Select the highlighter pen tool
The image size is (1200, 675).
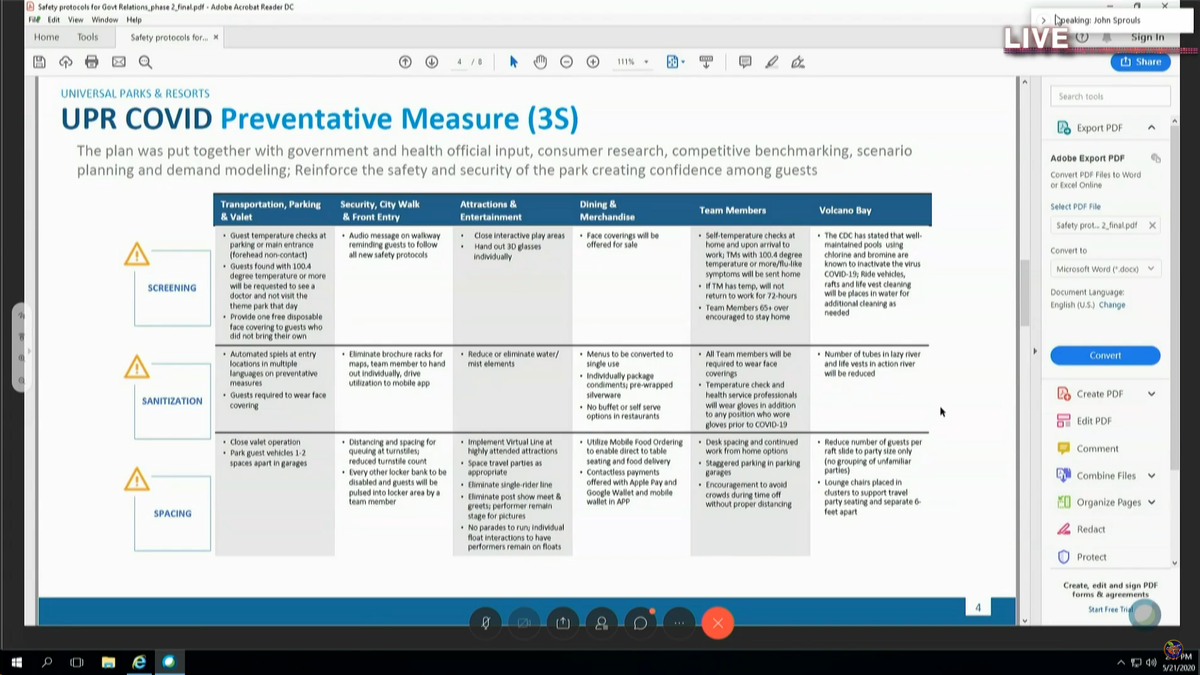pos(771,62)
